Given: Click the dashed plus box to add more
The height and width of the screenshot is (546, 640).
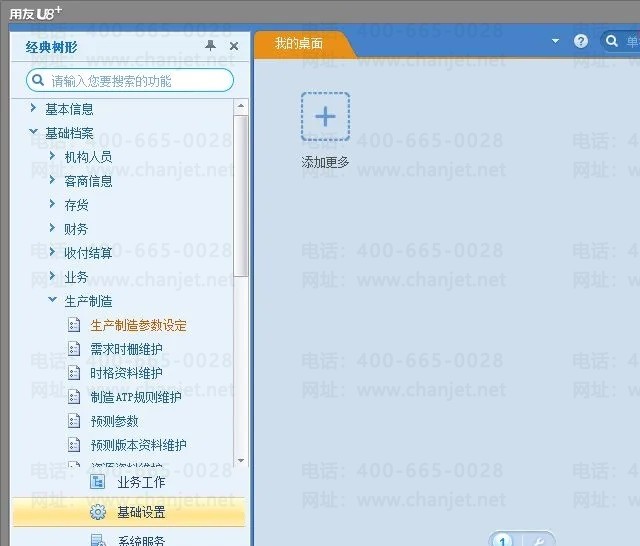Looking at the screenshot, I should coord(325,117).
